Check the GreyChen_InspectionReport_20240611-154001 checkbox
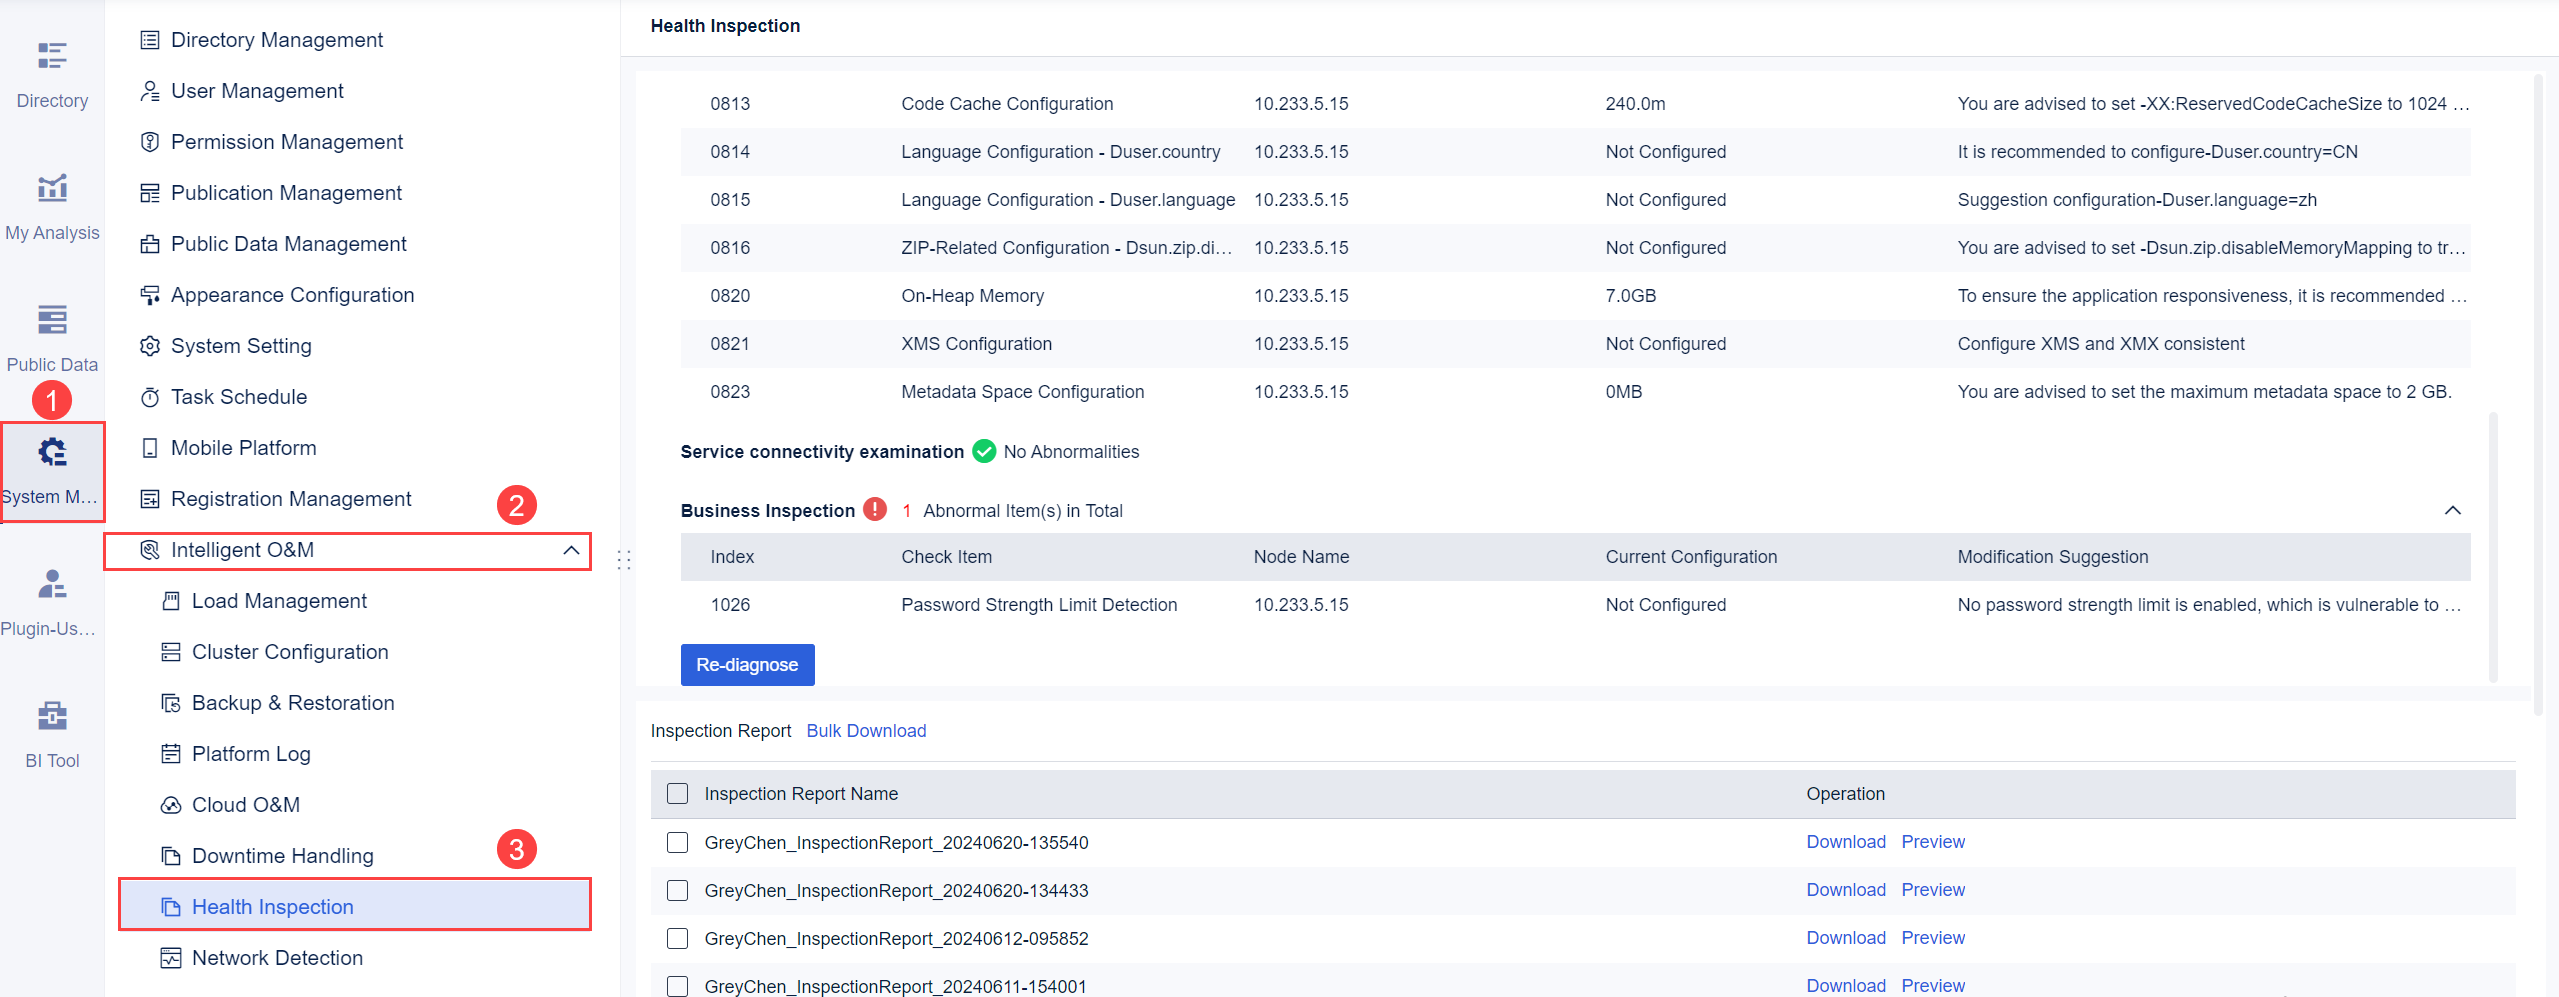This screenshot has width=2559, height=997. tap(678, 986)
